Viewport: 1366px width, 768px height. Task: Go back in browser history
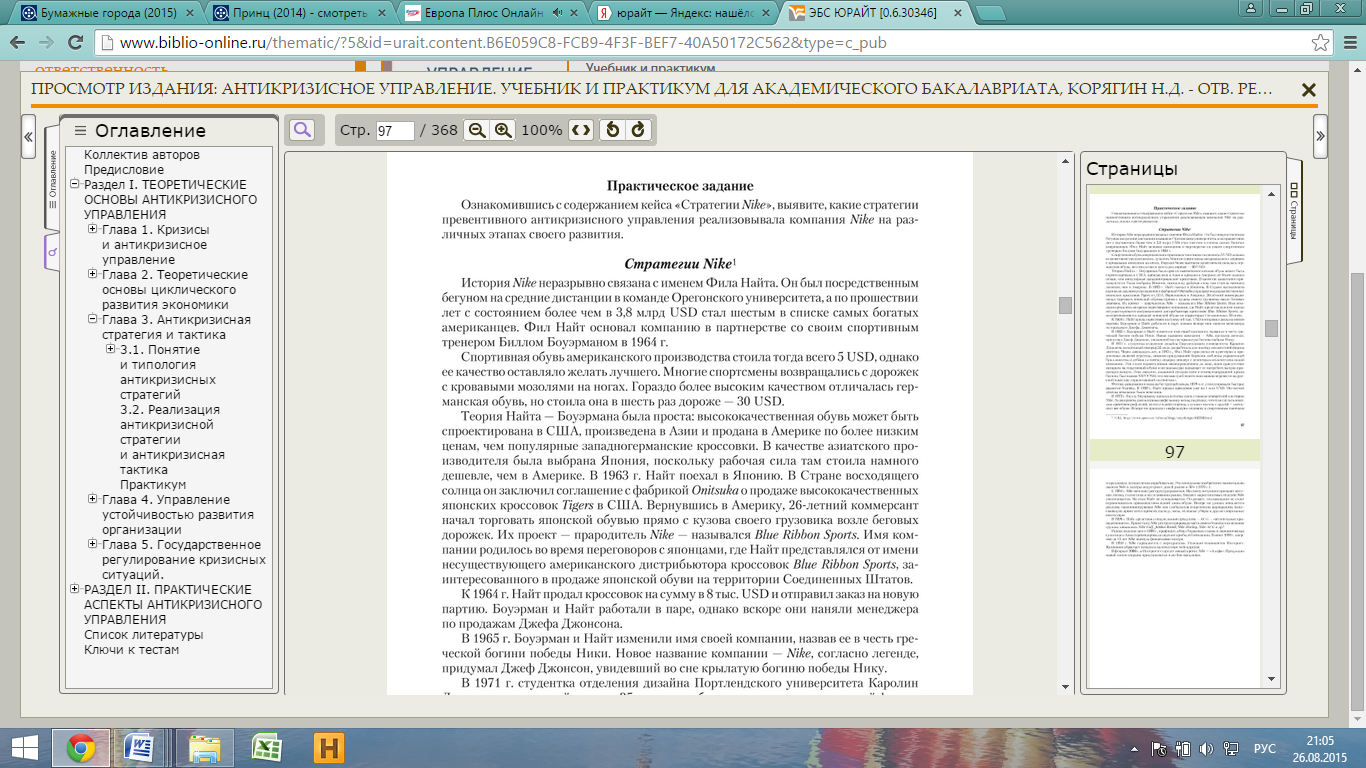point(18,44)
